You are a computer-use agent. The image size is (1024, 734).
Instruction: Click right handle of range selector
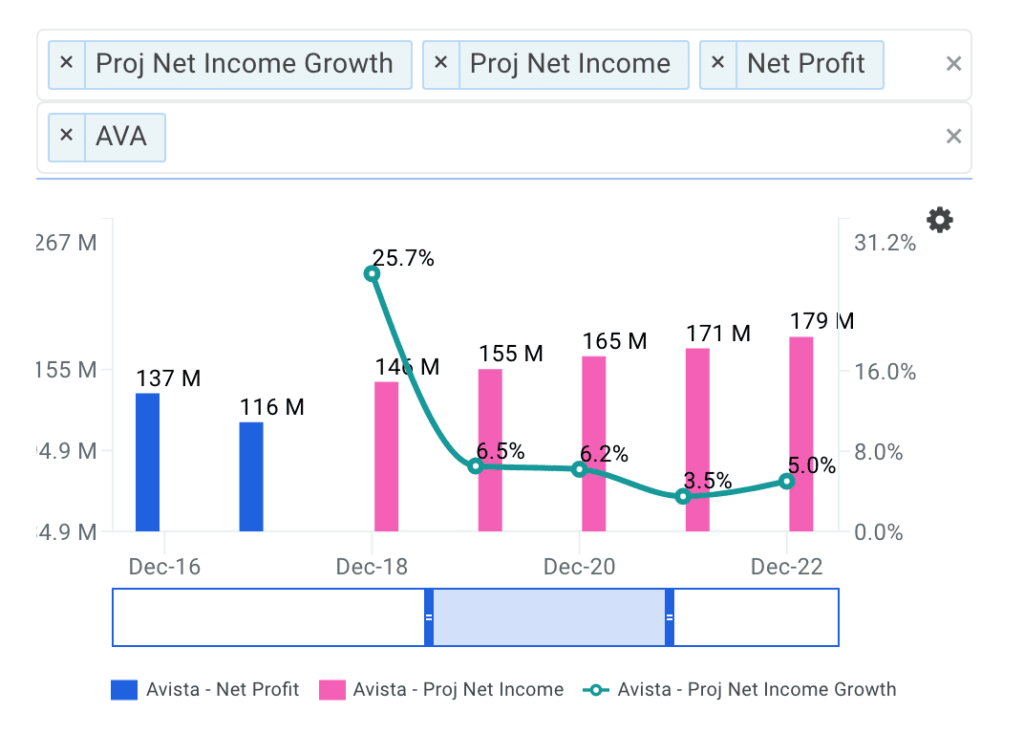click(x=669, y=617)
